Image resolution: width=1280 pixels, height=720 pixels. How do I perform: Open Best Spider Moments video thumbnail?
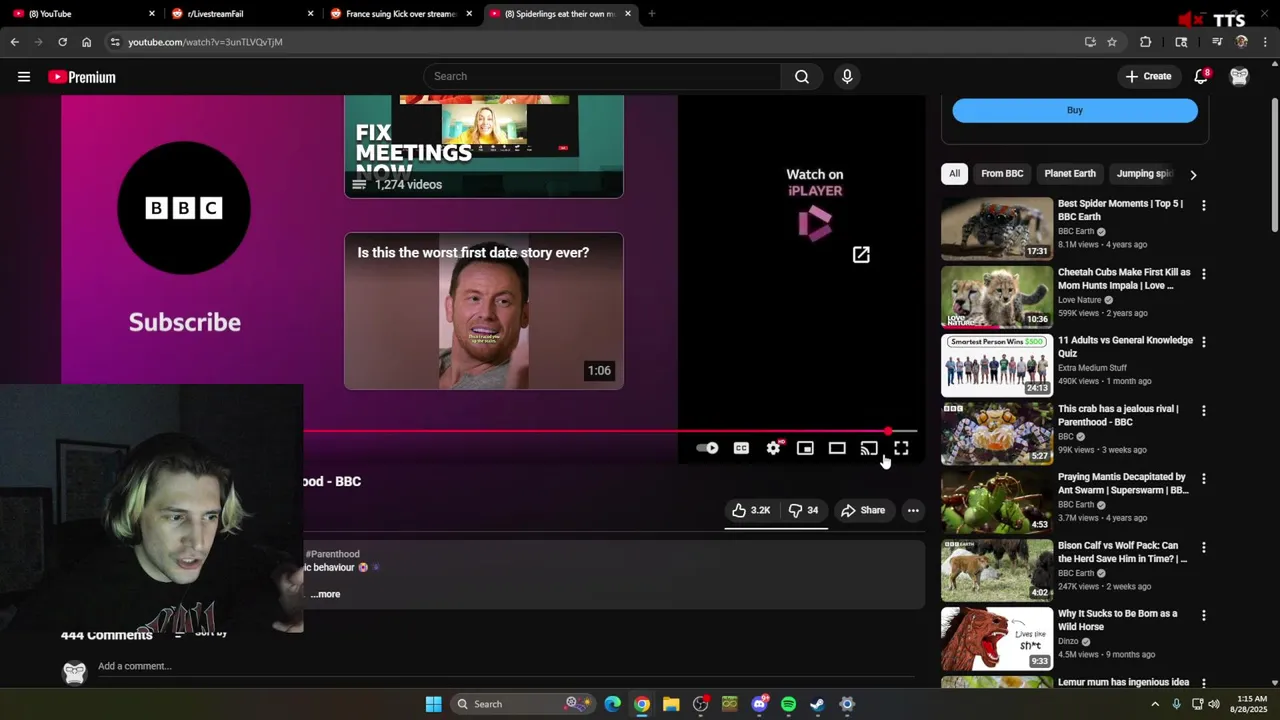coord(997,228)
